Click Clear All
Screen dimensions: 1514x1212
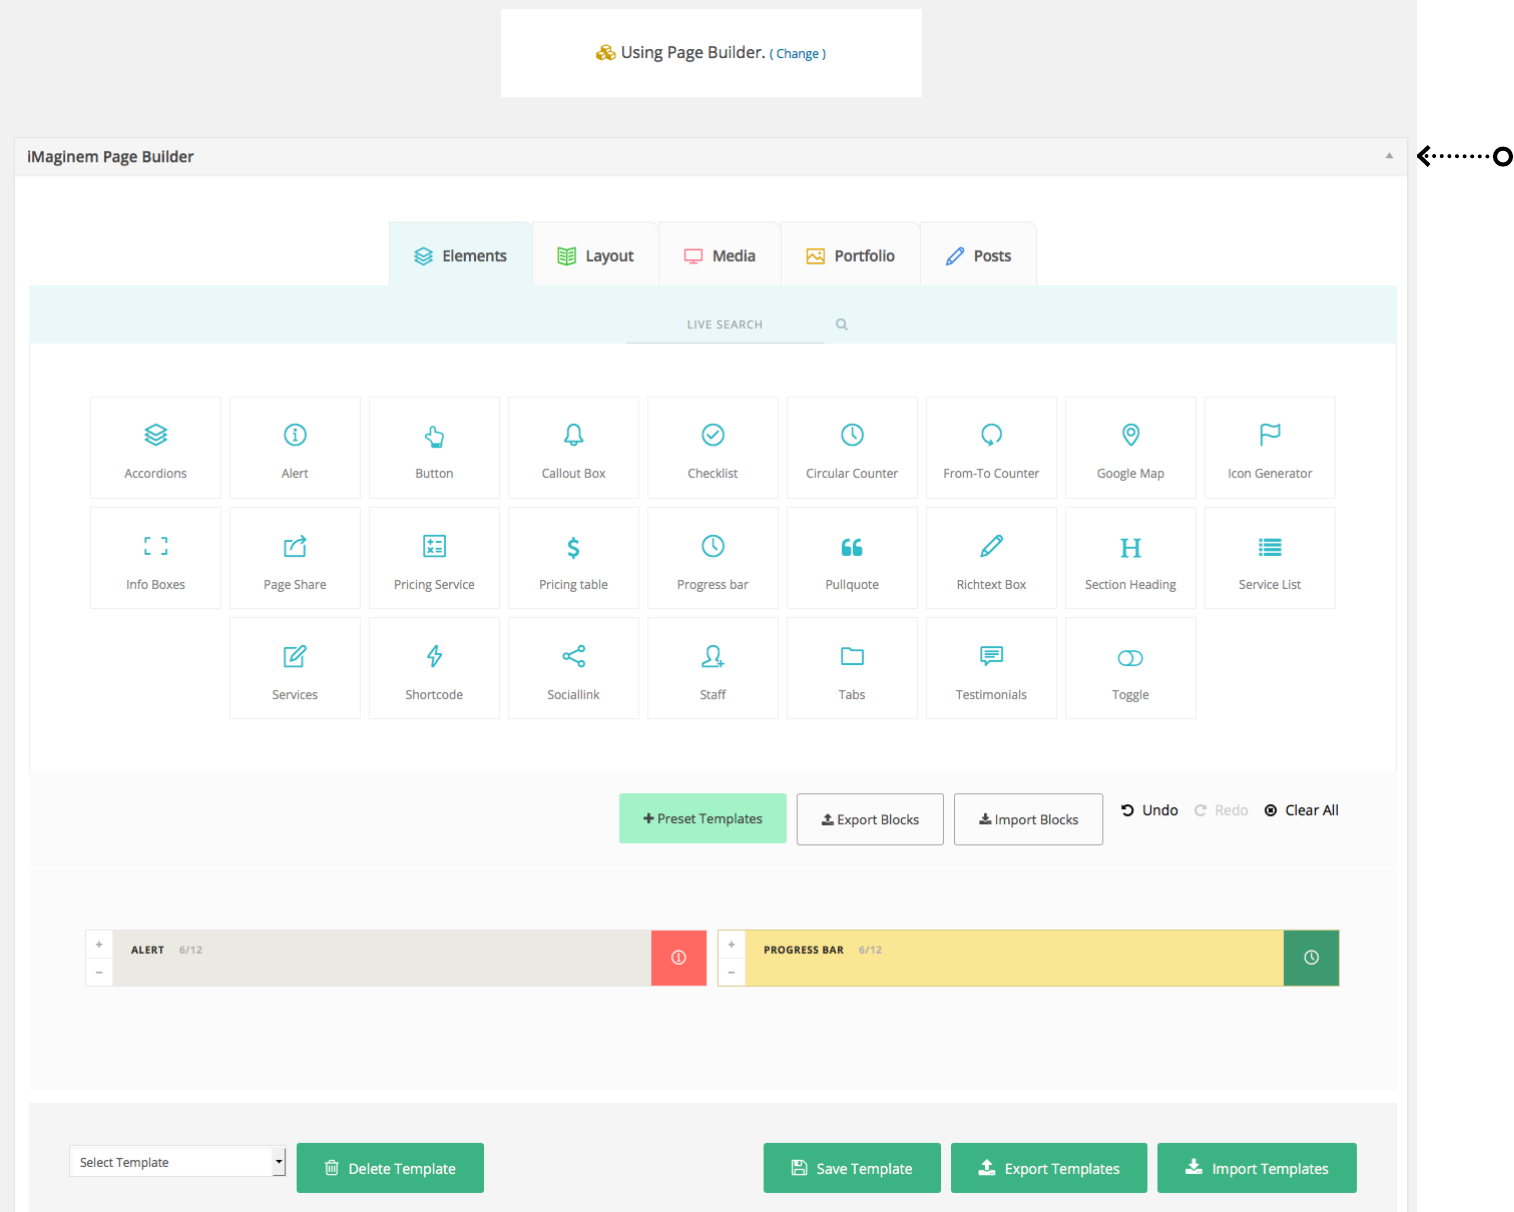[x=1301, y=810]
